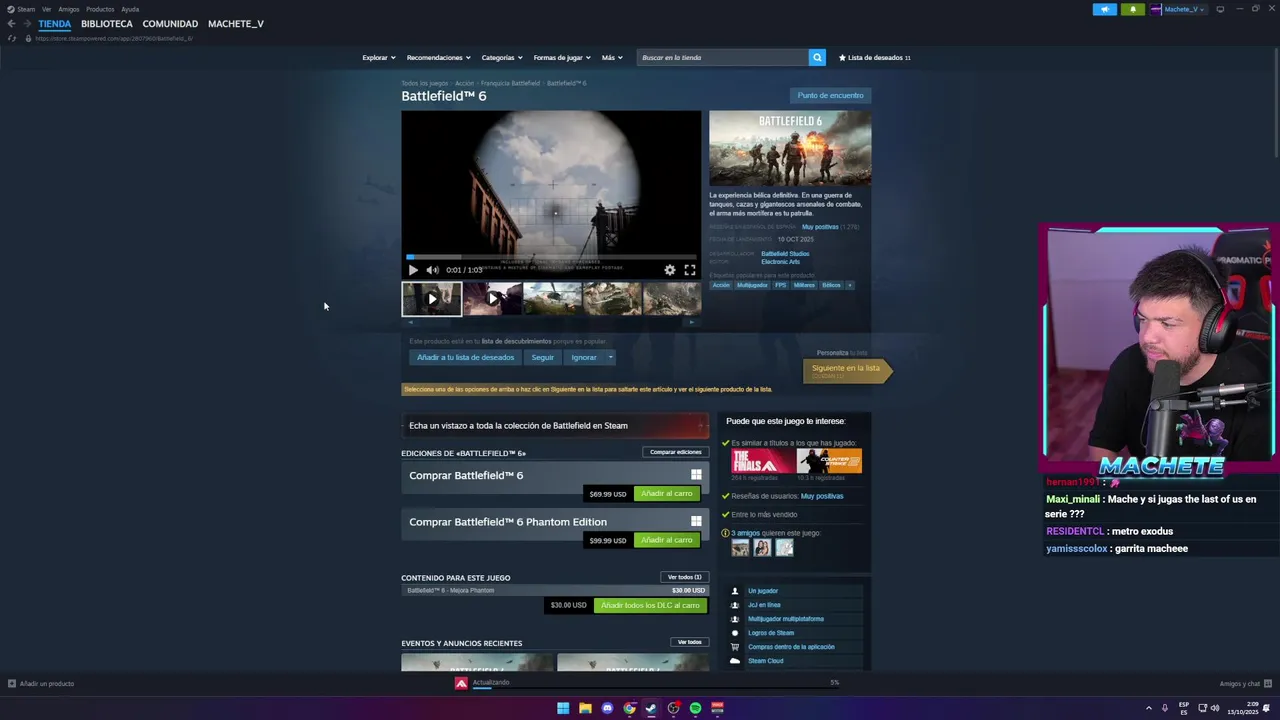Open File Explorer from the taskbar
This screenshot has width=1280, height=720.
coord(585,708)
